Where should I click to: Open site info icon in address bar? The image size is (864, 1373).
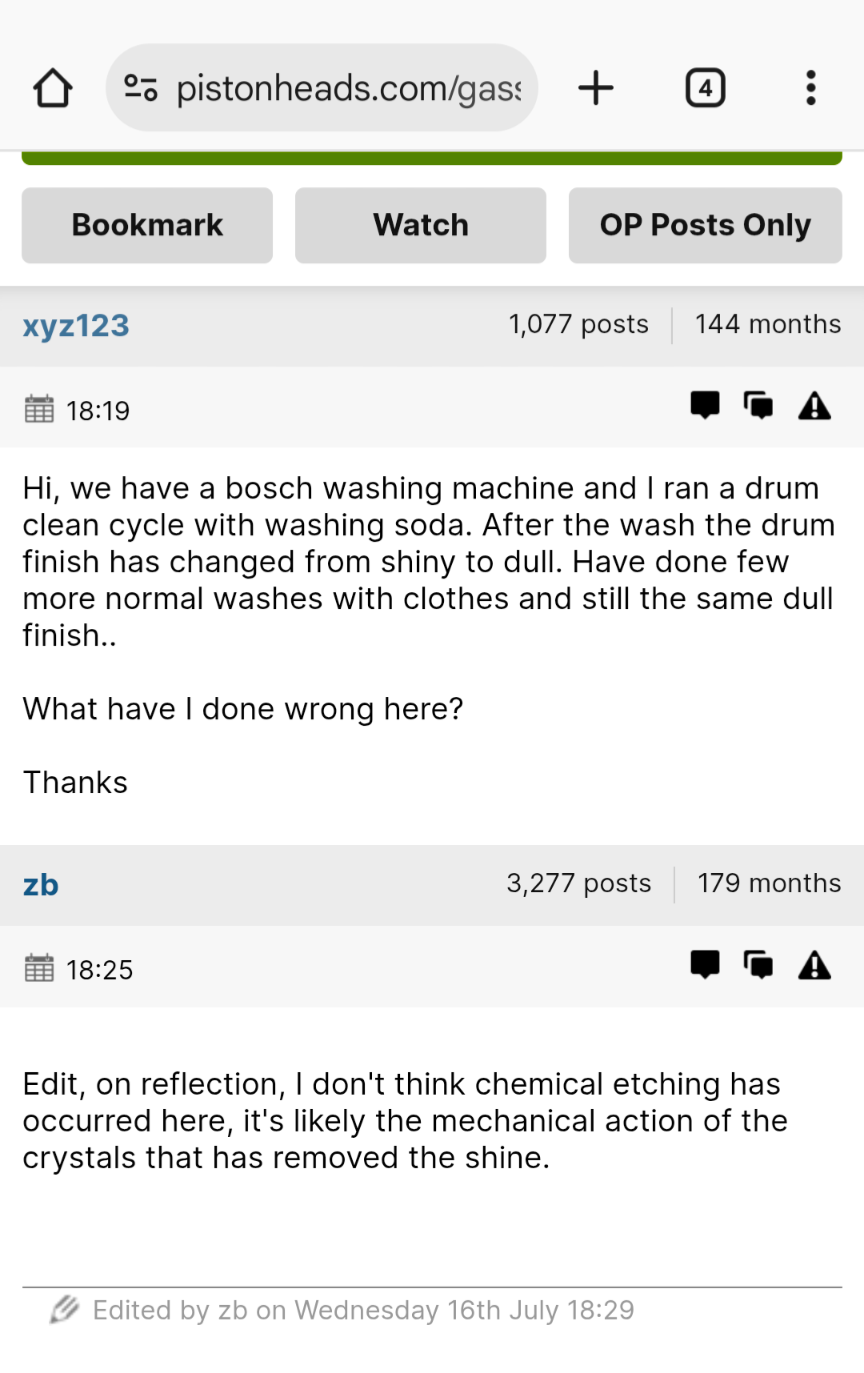tap(141, 89)
